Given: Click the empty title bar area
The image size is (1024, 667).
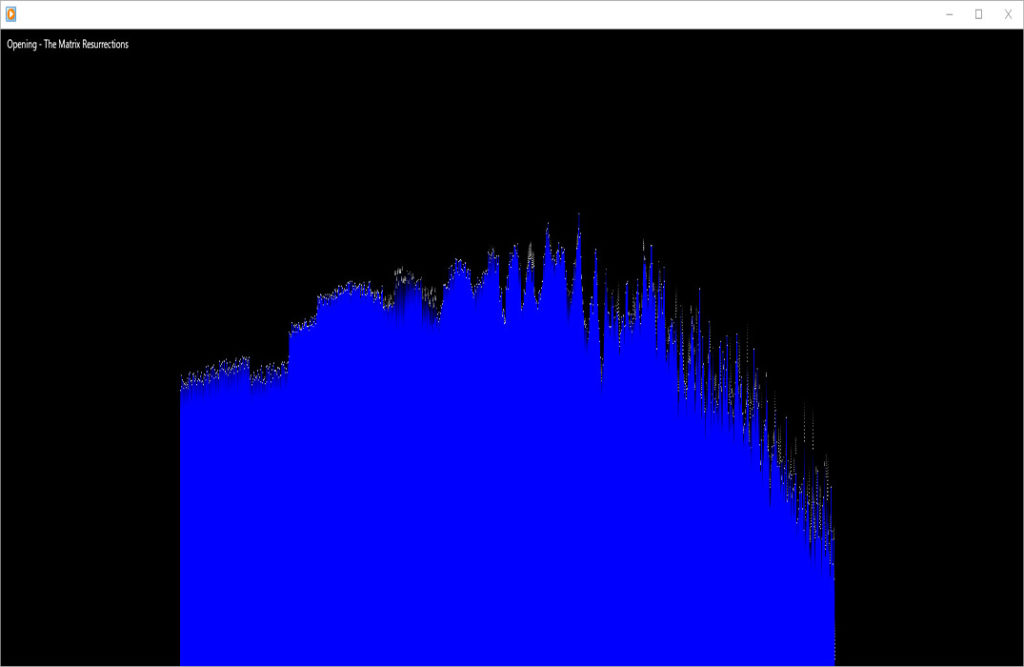Looking at the screenshot, I should coord(480,14).
